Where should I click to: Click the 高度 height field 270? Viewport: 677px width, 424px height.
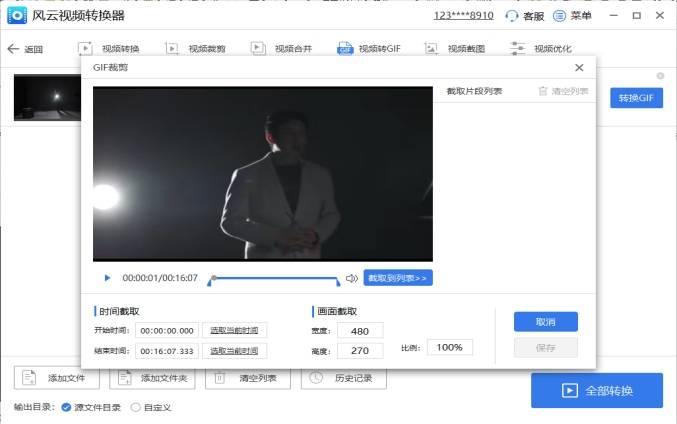click(x=360, y=351)
